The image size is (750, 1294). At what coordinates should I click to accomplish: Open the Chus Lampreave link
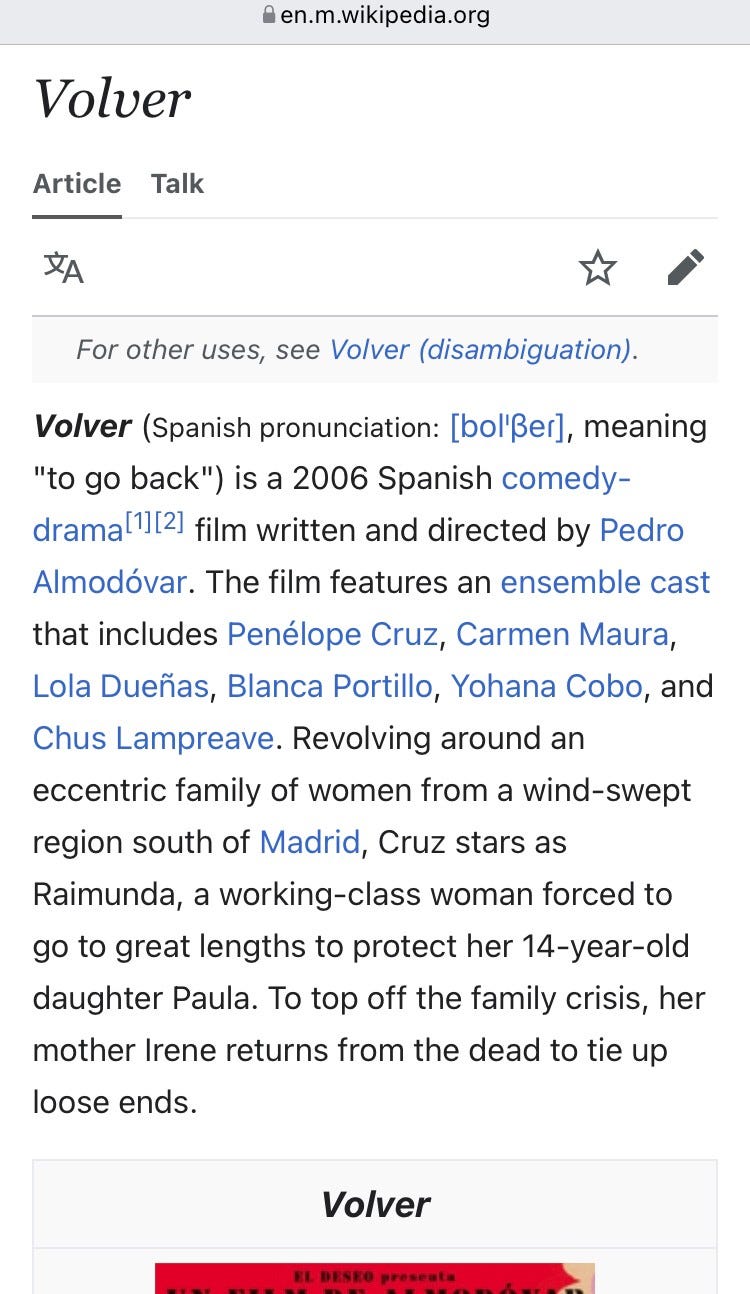click(x=153, y=738)
